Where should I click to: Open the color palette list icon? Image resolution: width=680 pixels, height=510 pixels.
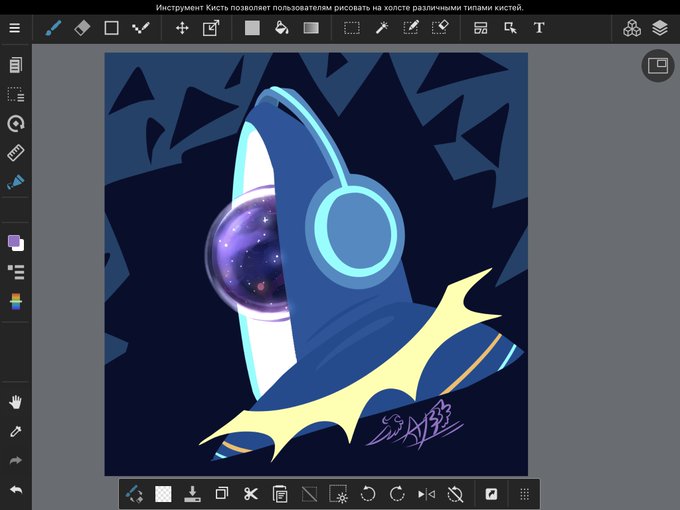tap(16, 272)
